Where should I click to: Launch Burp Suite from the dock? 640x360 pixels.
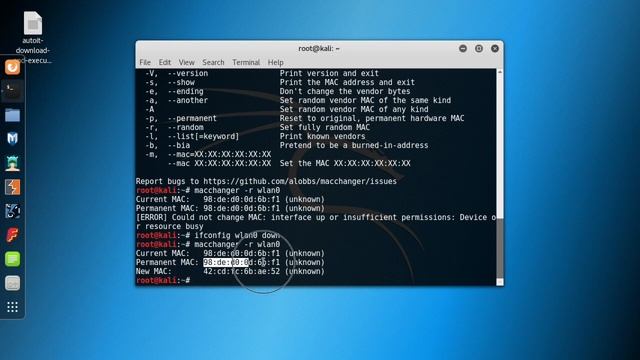[x=12, y=187]
